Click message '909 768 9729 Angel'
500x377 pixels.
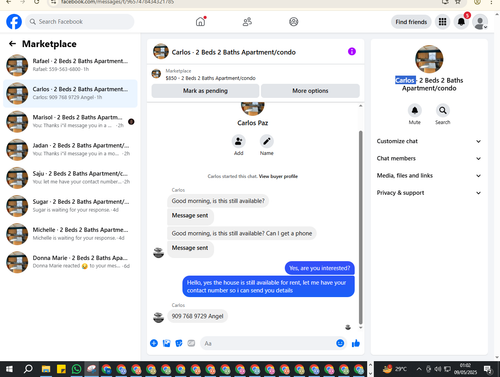[x=197, y=316]
